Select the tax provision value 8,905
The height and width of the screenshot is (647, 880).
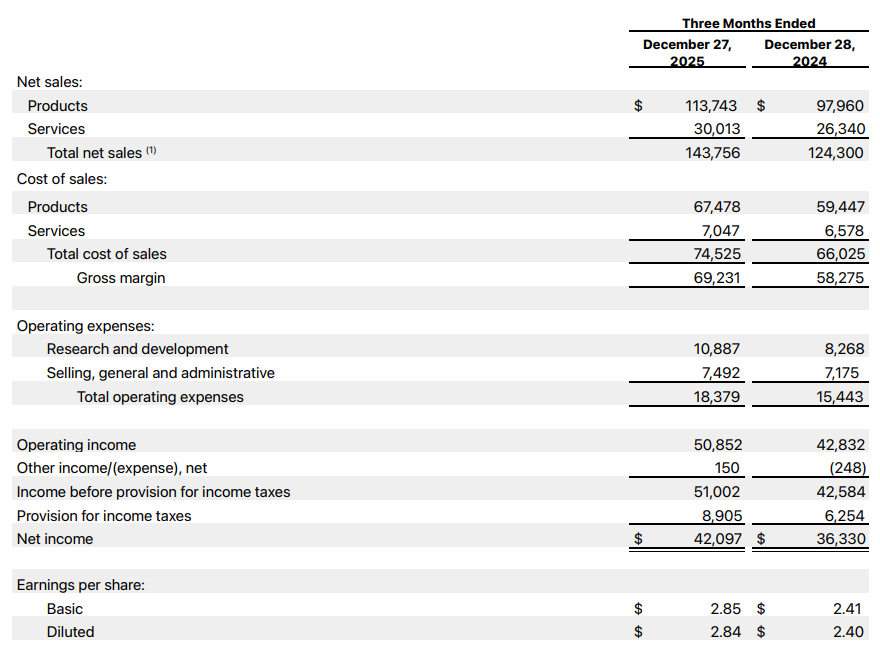click(x=722, y=516)
